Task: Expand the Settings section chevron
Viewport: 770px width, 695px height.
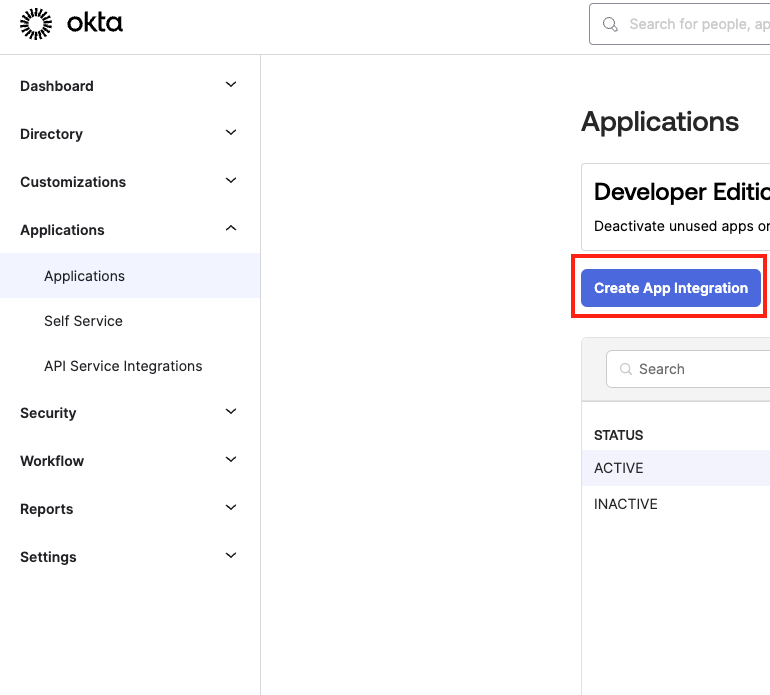Action: click(231, 556)
